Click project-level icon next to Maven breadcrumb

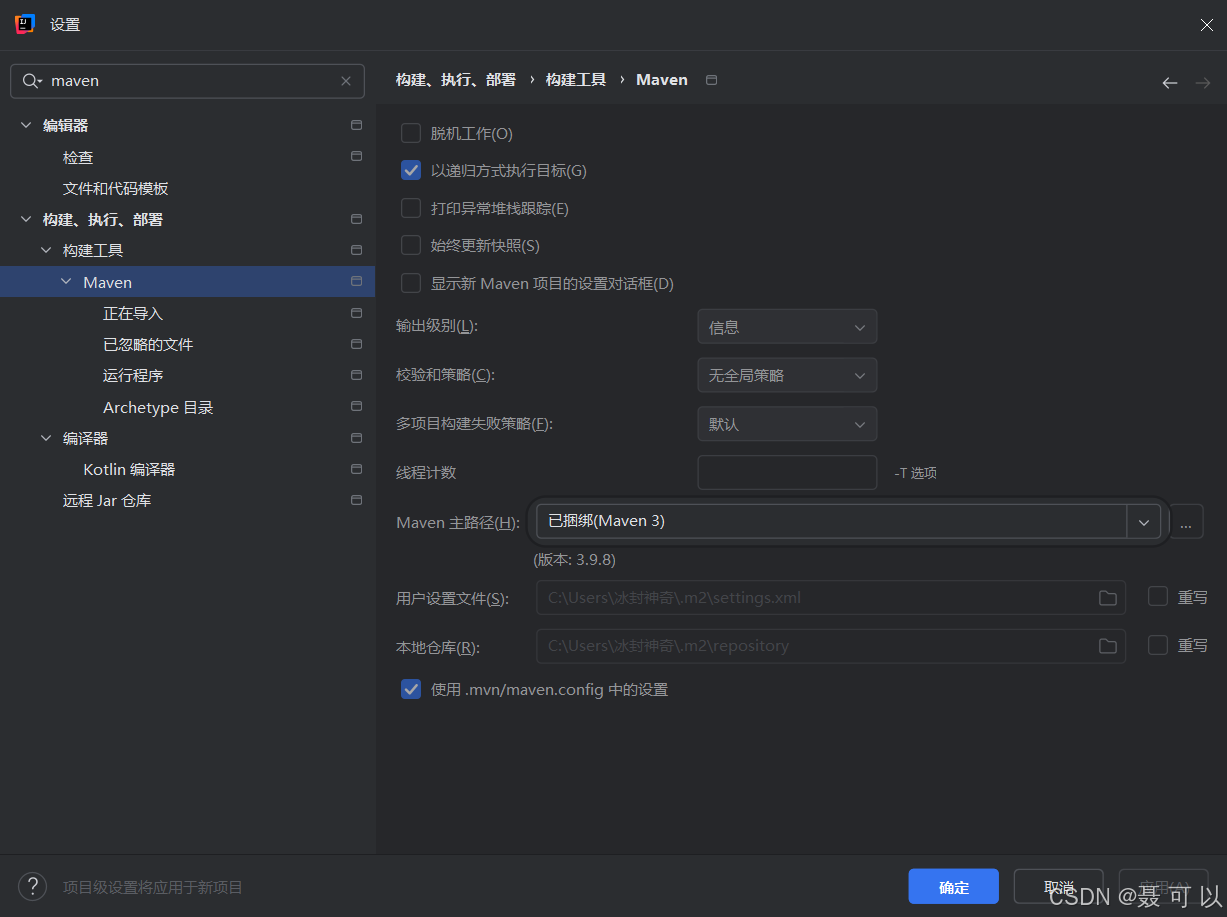click(x=711, y=80)
